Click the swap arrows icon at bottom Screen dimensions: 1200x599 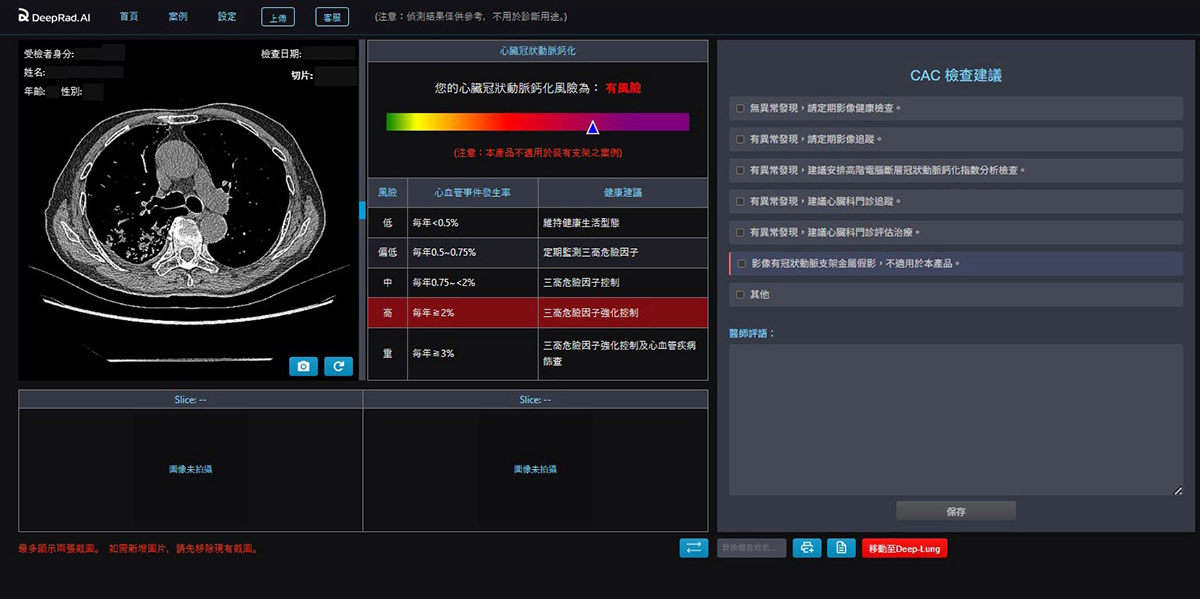[694, 548]
